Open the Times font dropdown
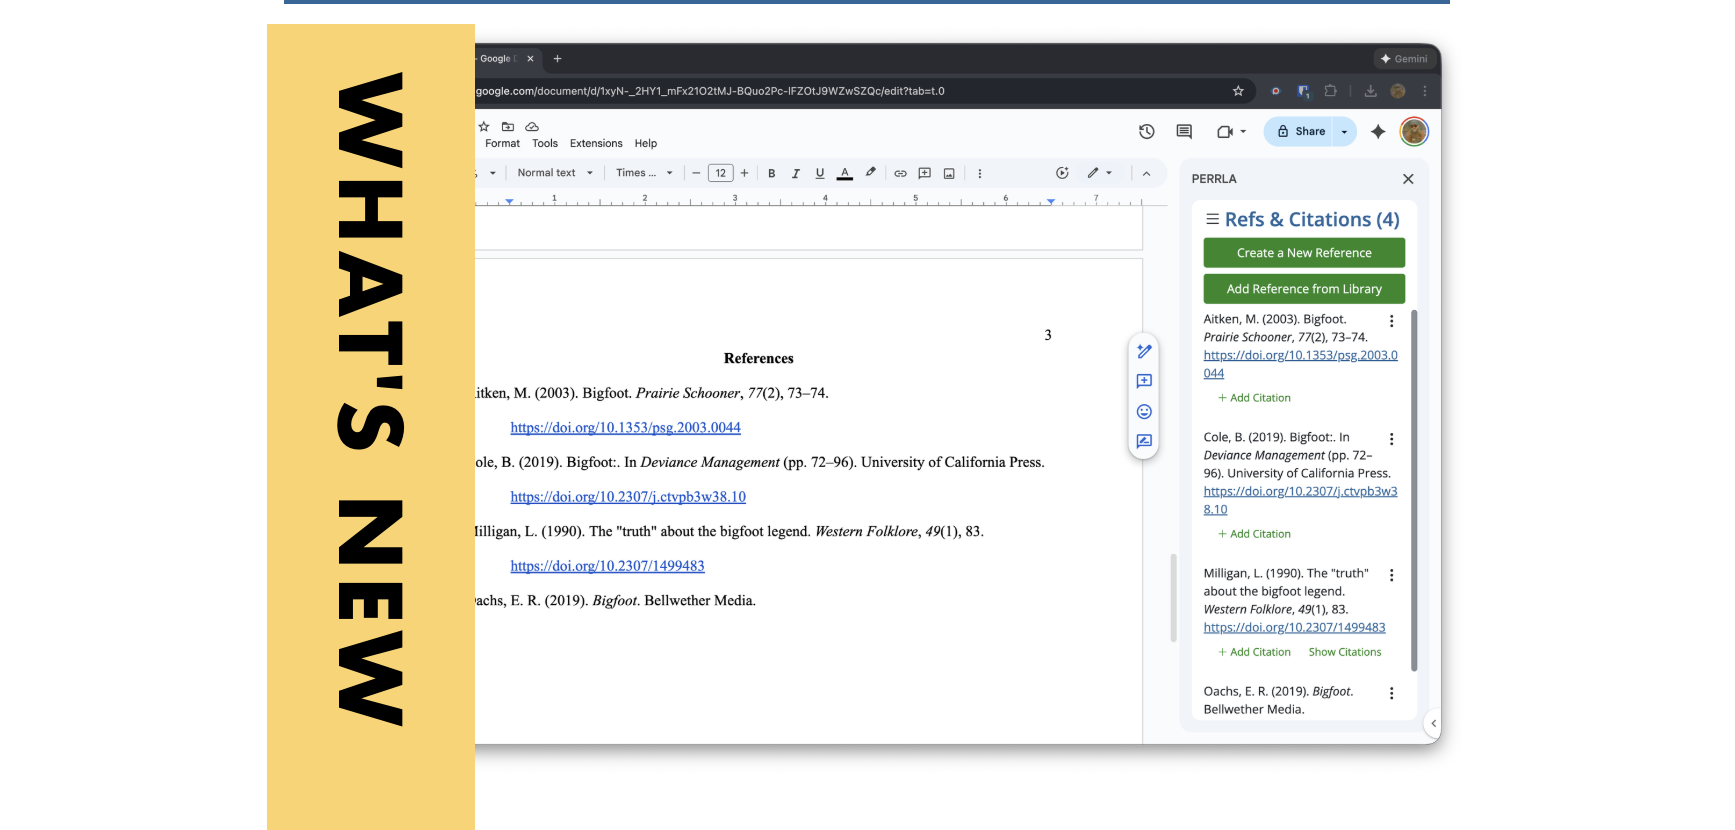The width and height of the screenshot is (1735, 830). tap(644, 173)
